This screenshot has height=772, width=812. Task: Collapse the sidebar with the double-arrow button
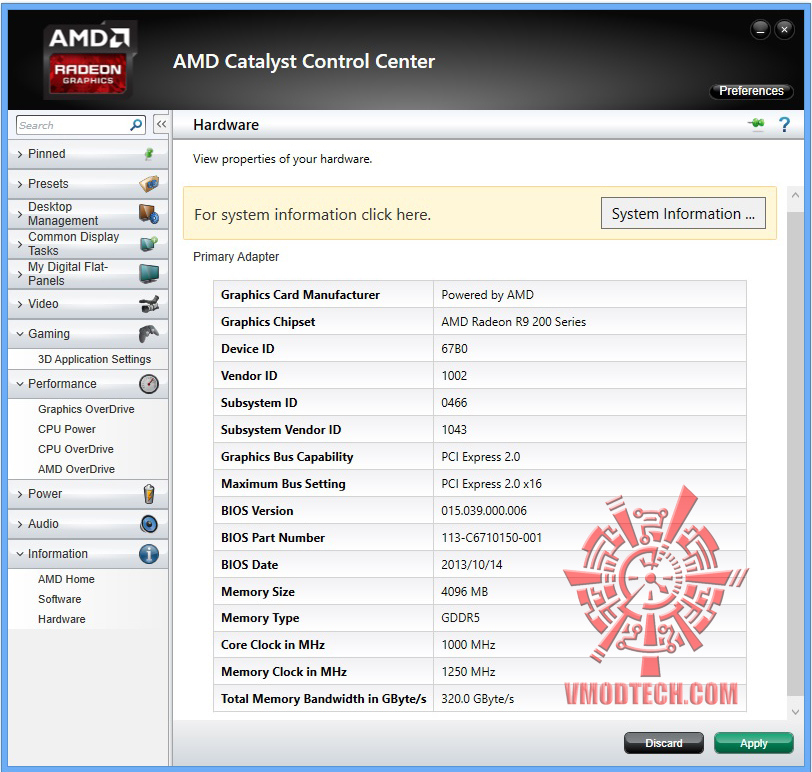point(162,124)
